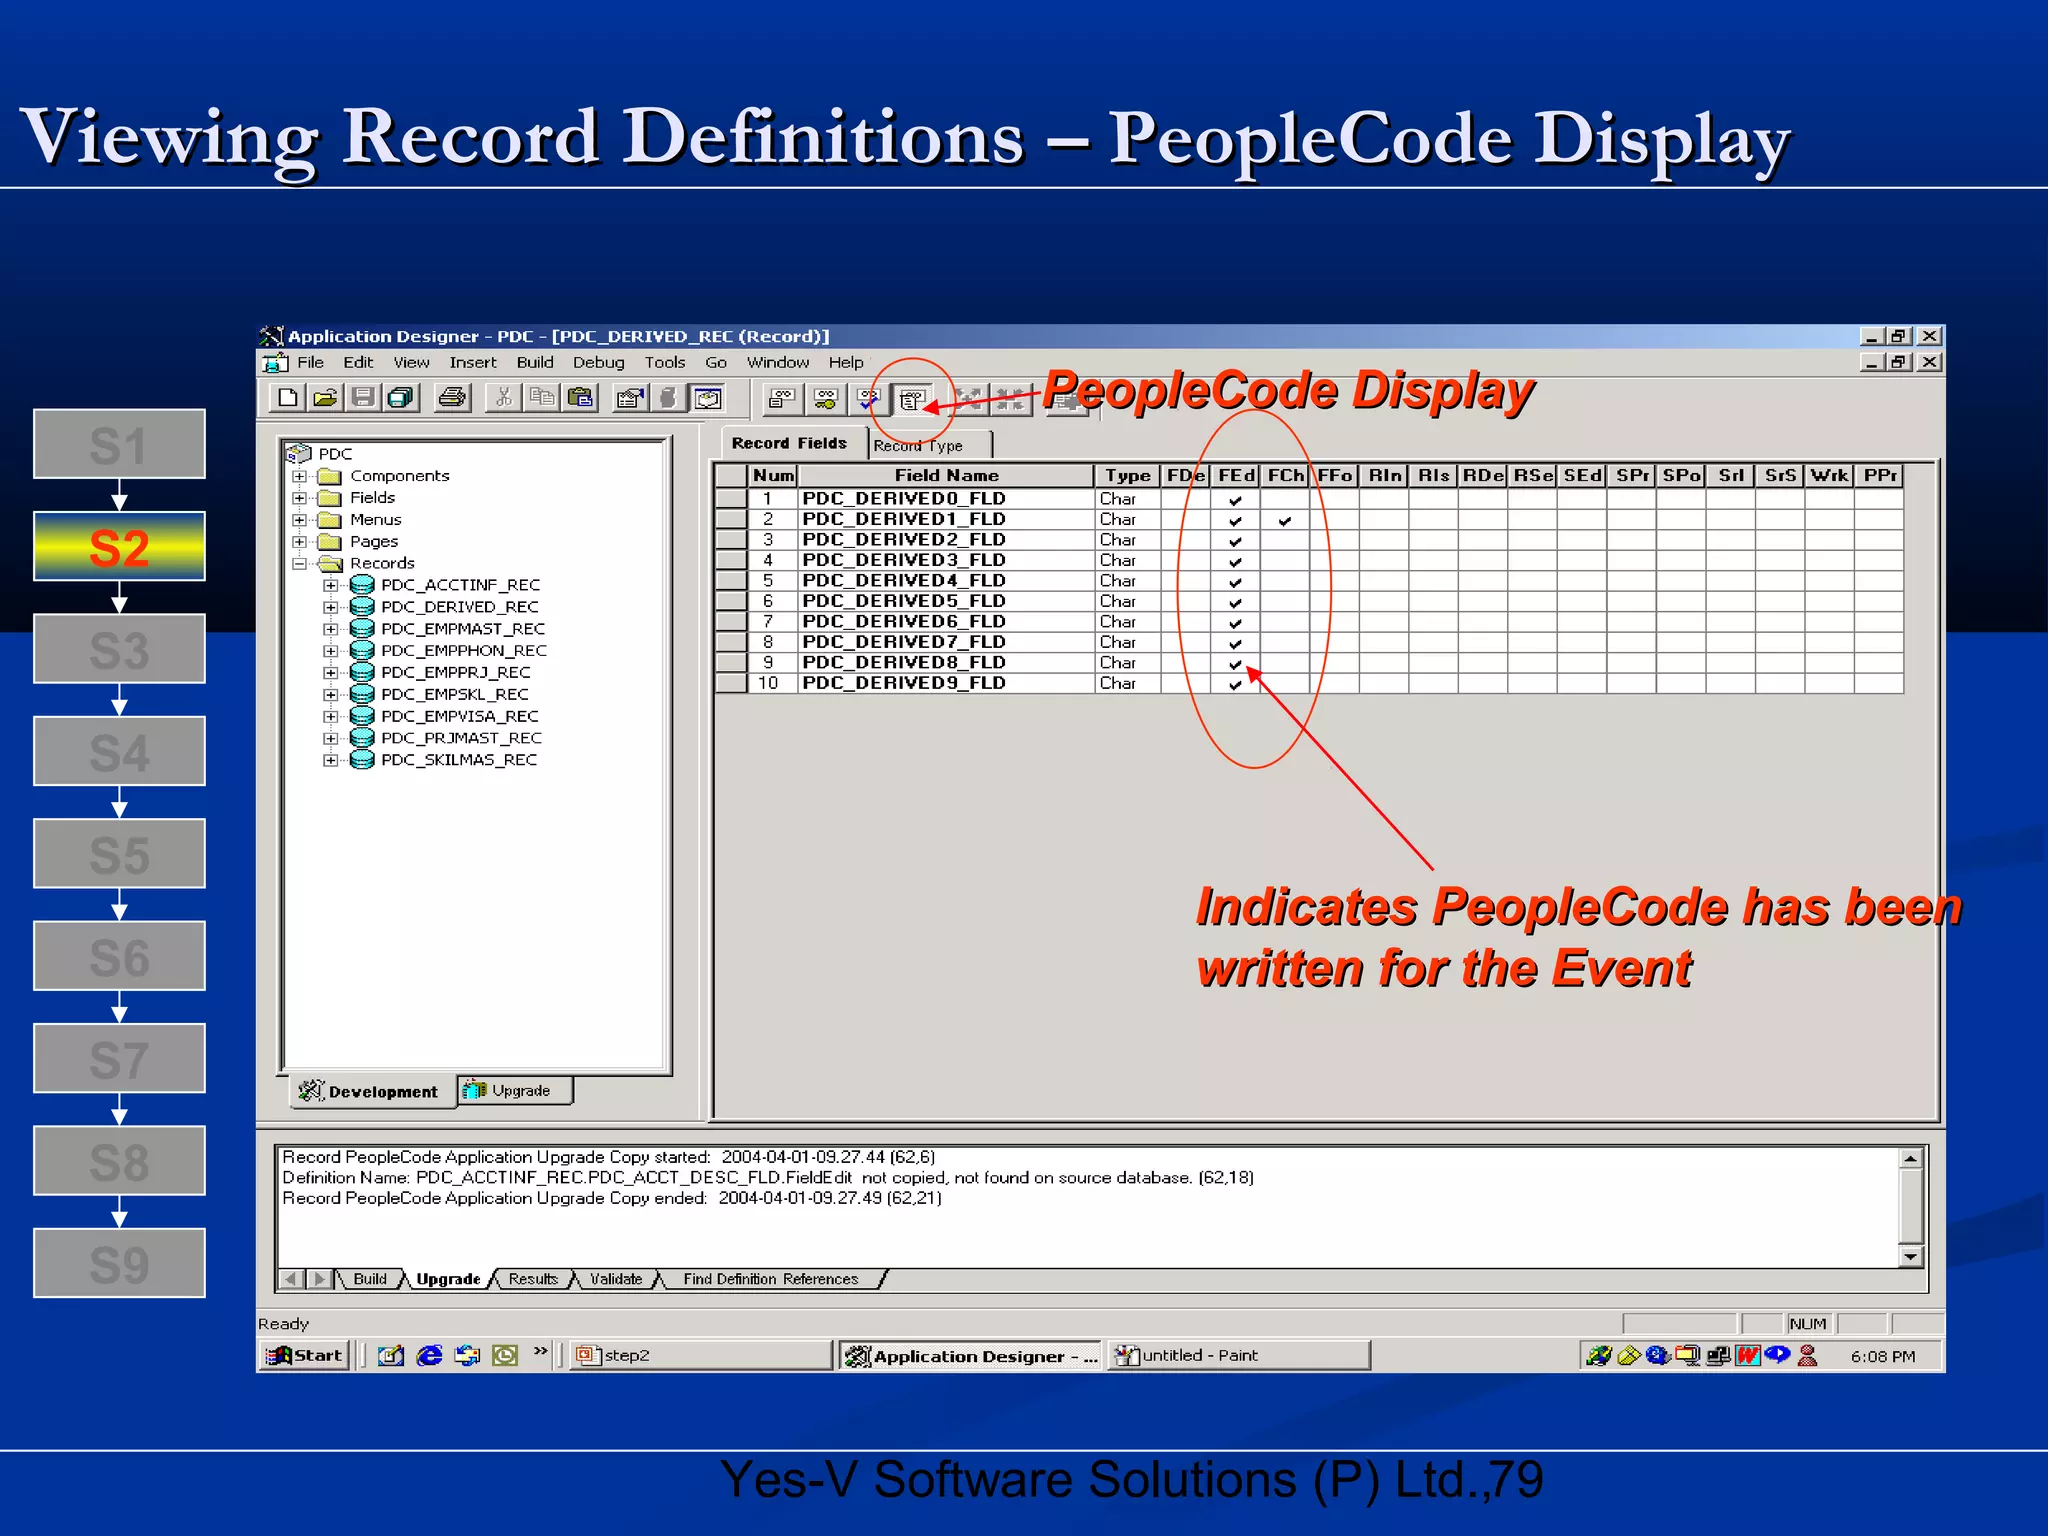
Task: Expand the Pages folder node
Action: pyautogui.click(x=299, y=542)
